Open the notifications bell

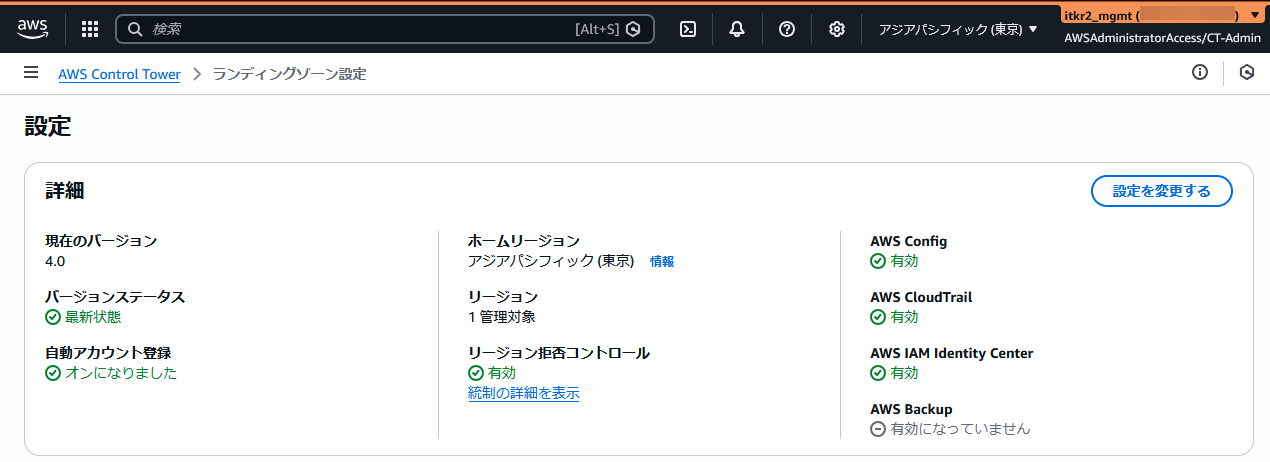(737, 29)
